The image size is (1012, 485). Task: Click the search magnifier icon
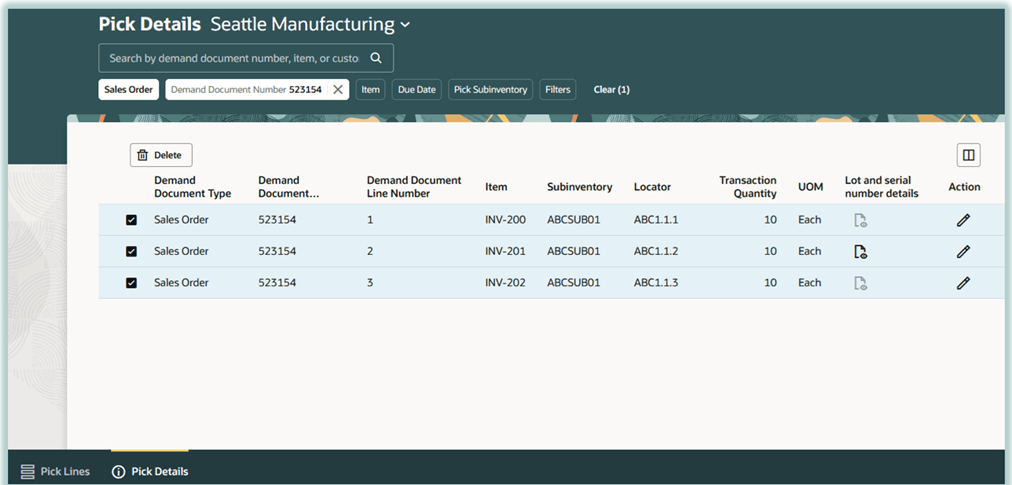pos(376,58)
